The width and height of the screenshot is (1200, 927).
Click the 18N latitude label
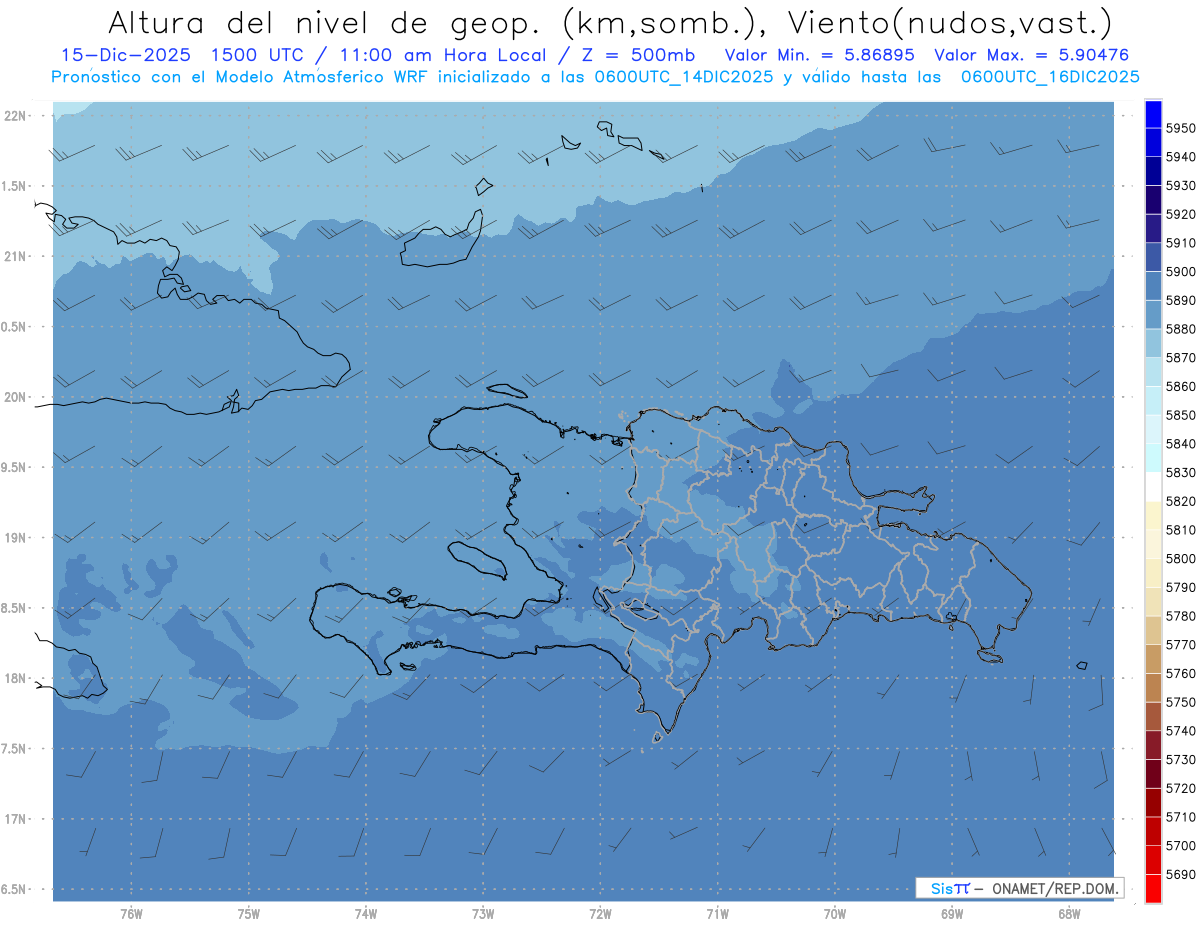(14, 679)
